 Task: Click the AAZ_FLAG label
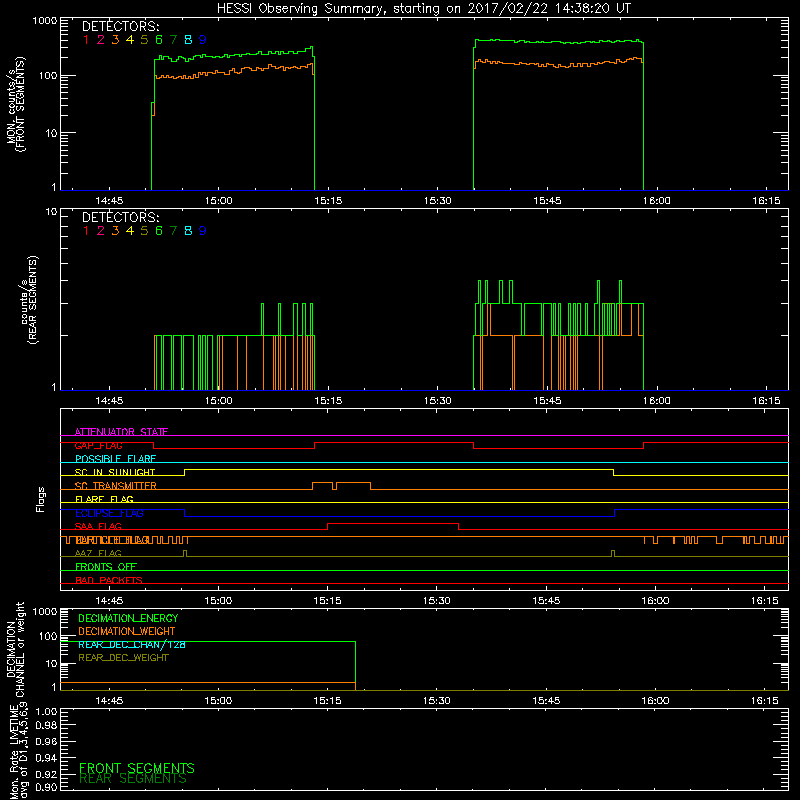(x=98, y=554)
